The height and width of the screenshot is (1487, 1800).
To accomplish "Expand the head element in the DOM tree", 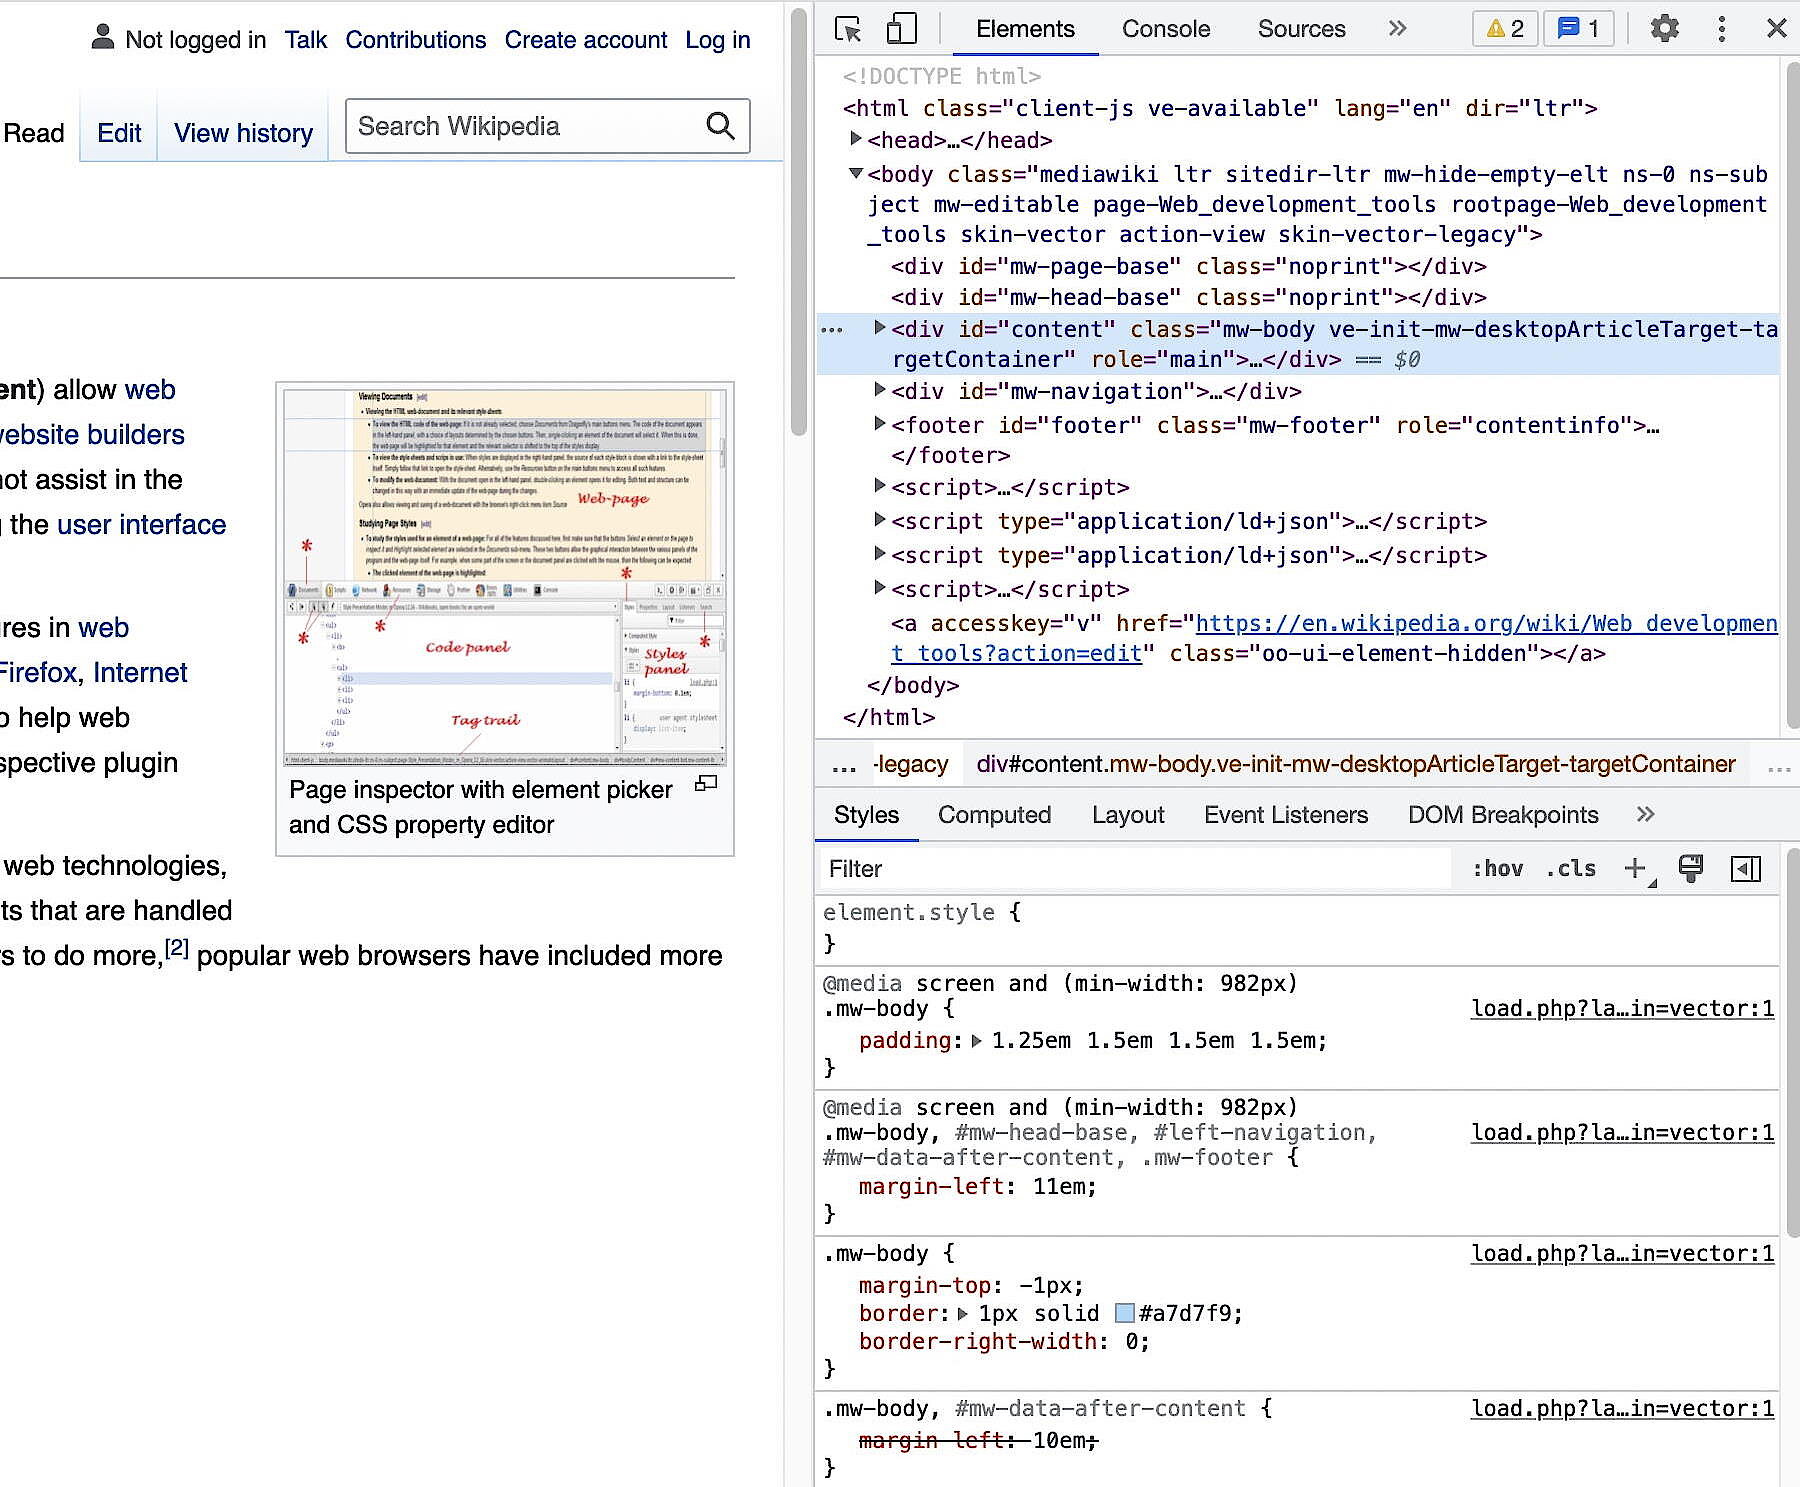I will 857,140.
